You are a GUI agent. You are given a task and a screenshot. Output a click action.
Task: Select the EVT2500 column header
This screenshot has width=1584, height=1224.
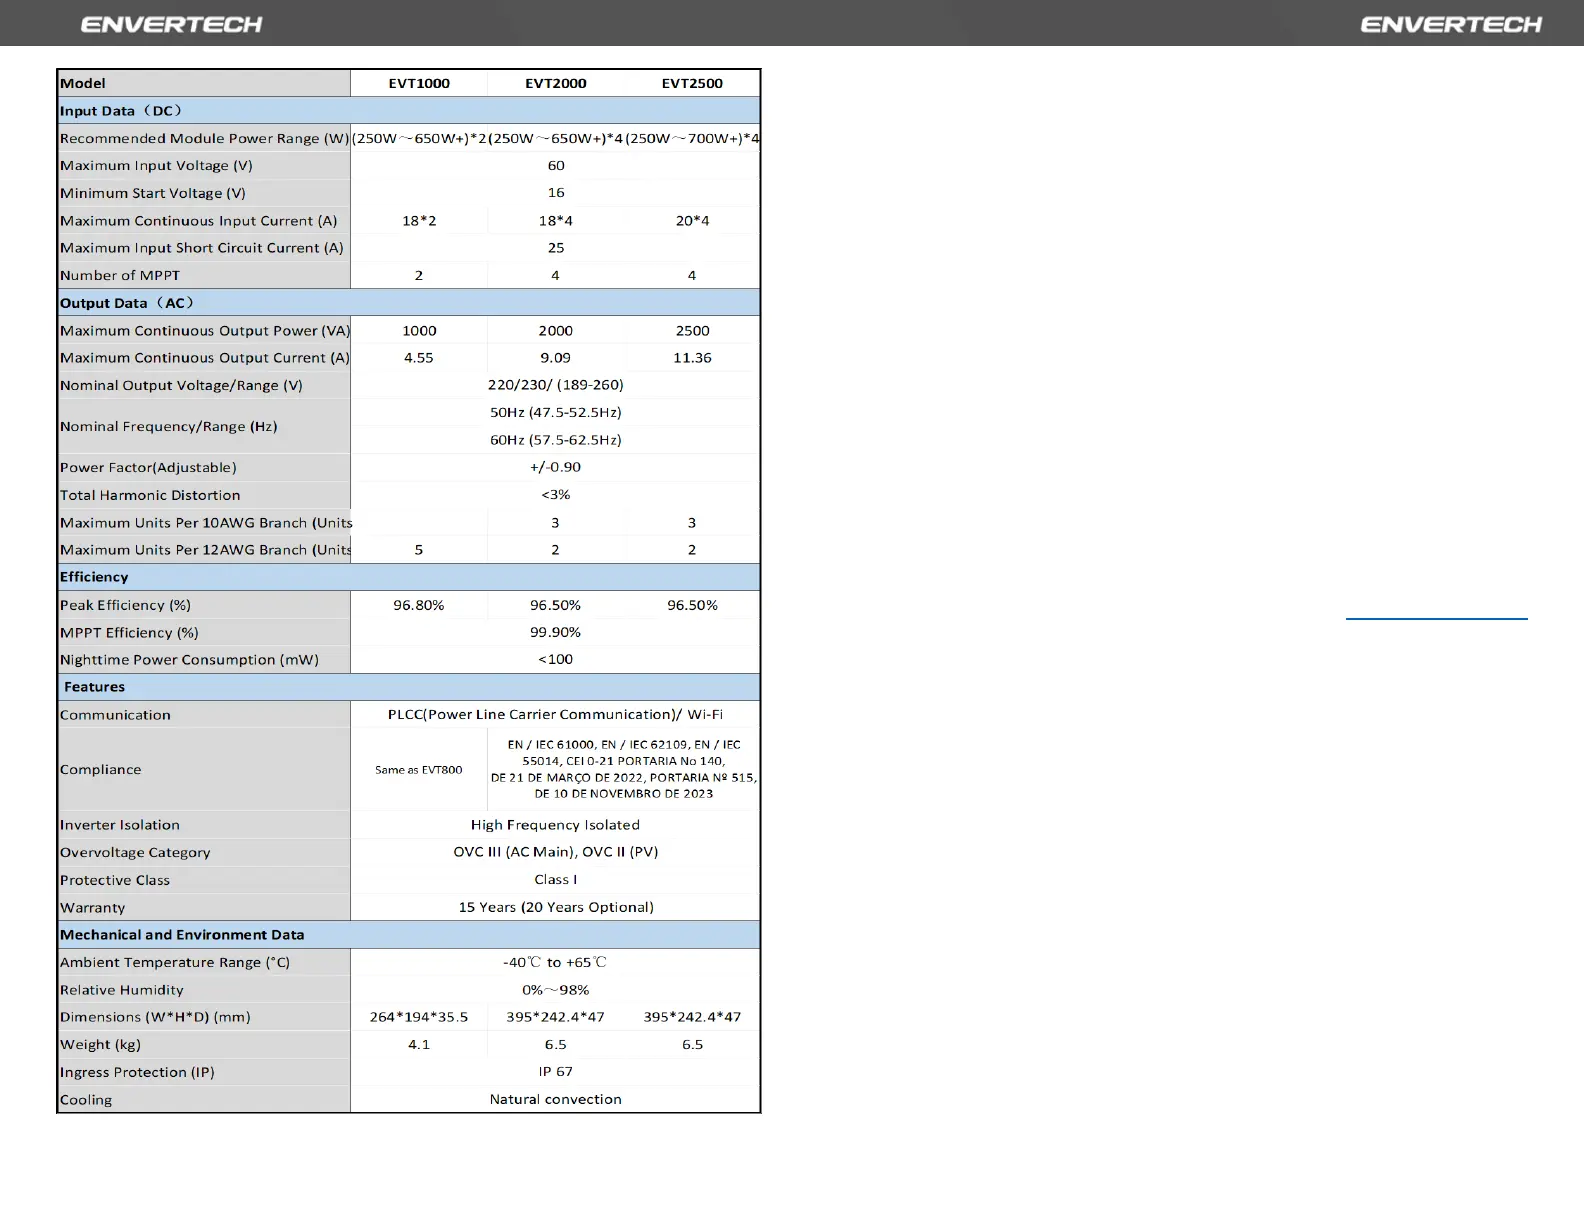pyautogui.click(x=692, y=83)
